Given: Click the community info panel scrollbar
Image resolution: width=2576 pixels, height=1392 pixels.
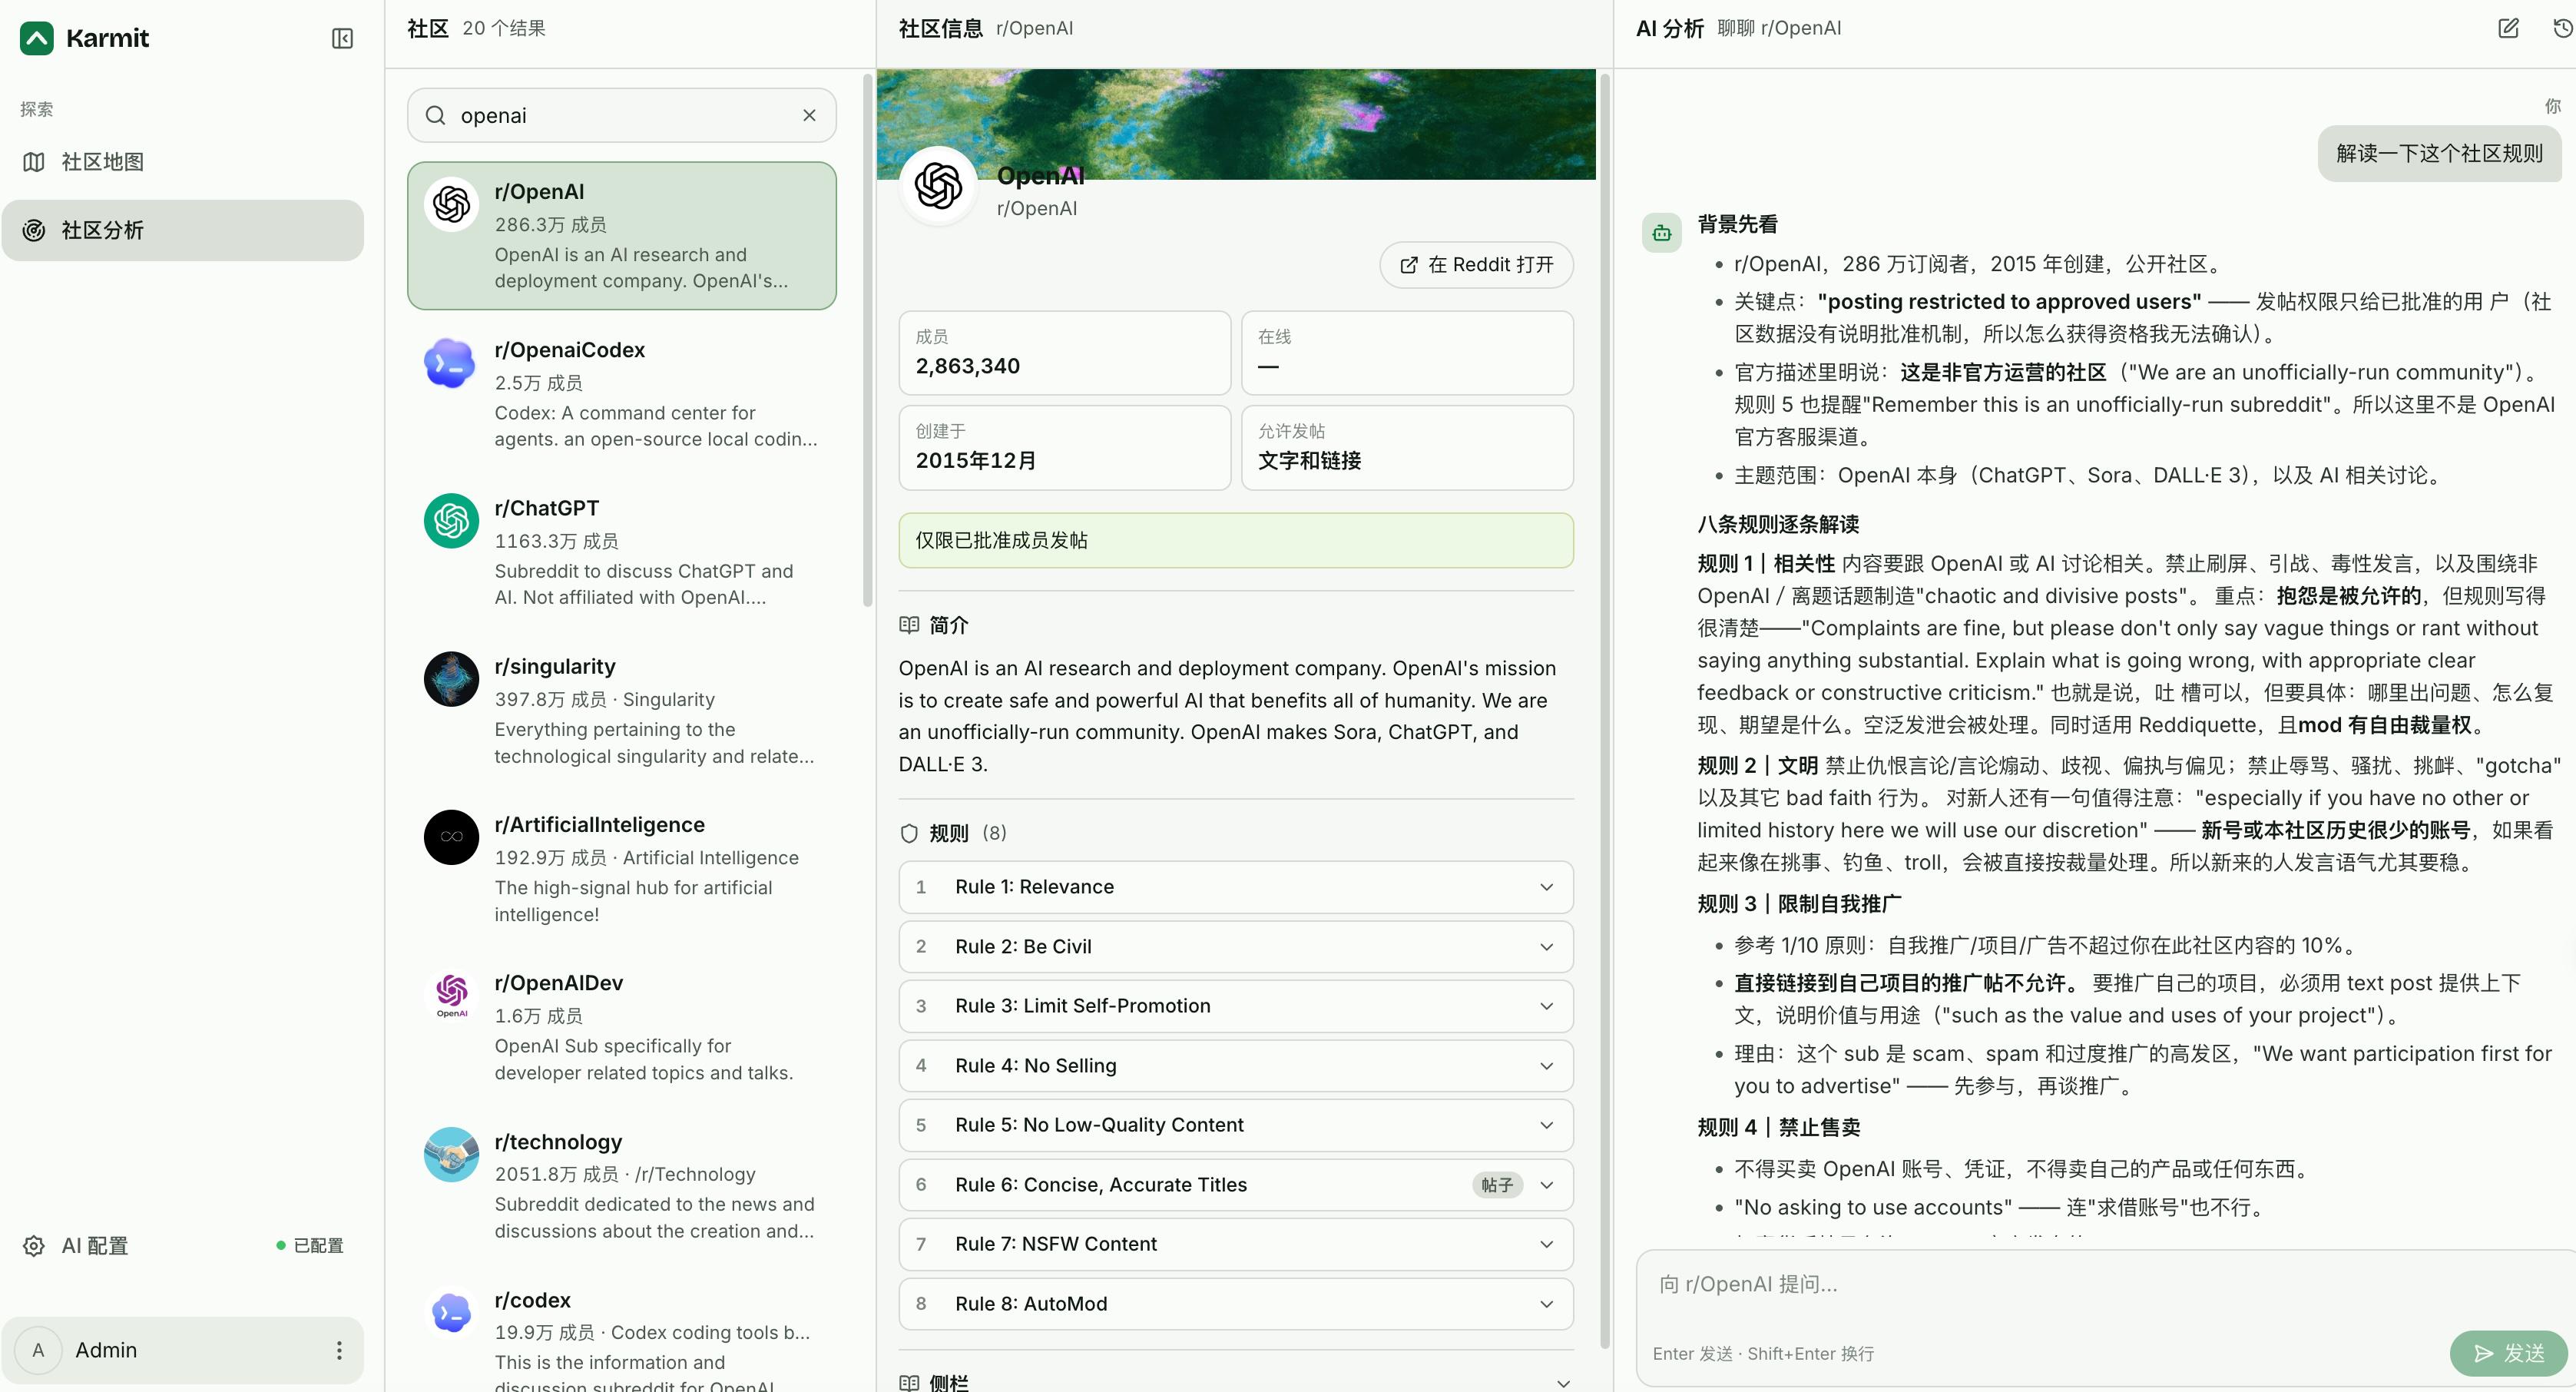Looking at the screenshot, I should 1605,710.
